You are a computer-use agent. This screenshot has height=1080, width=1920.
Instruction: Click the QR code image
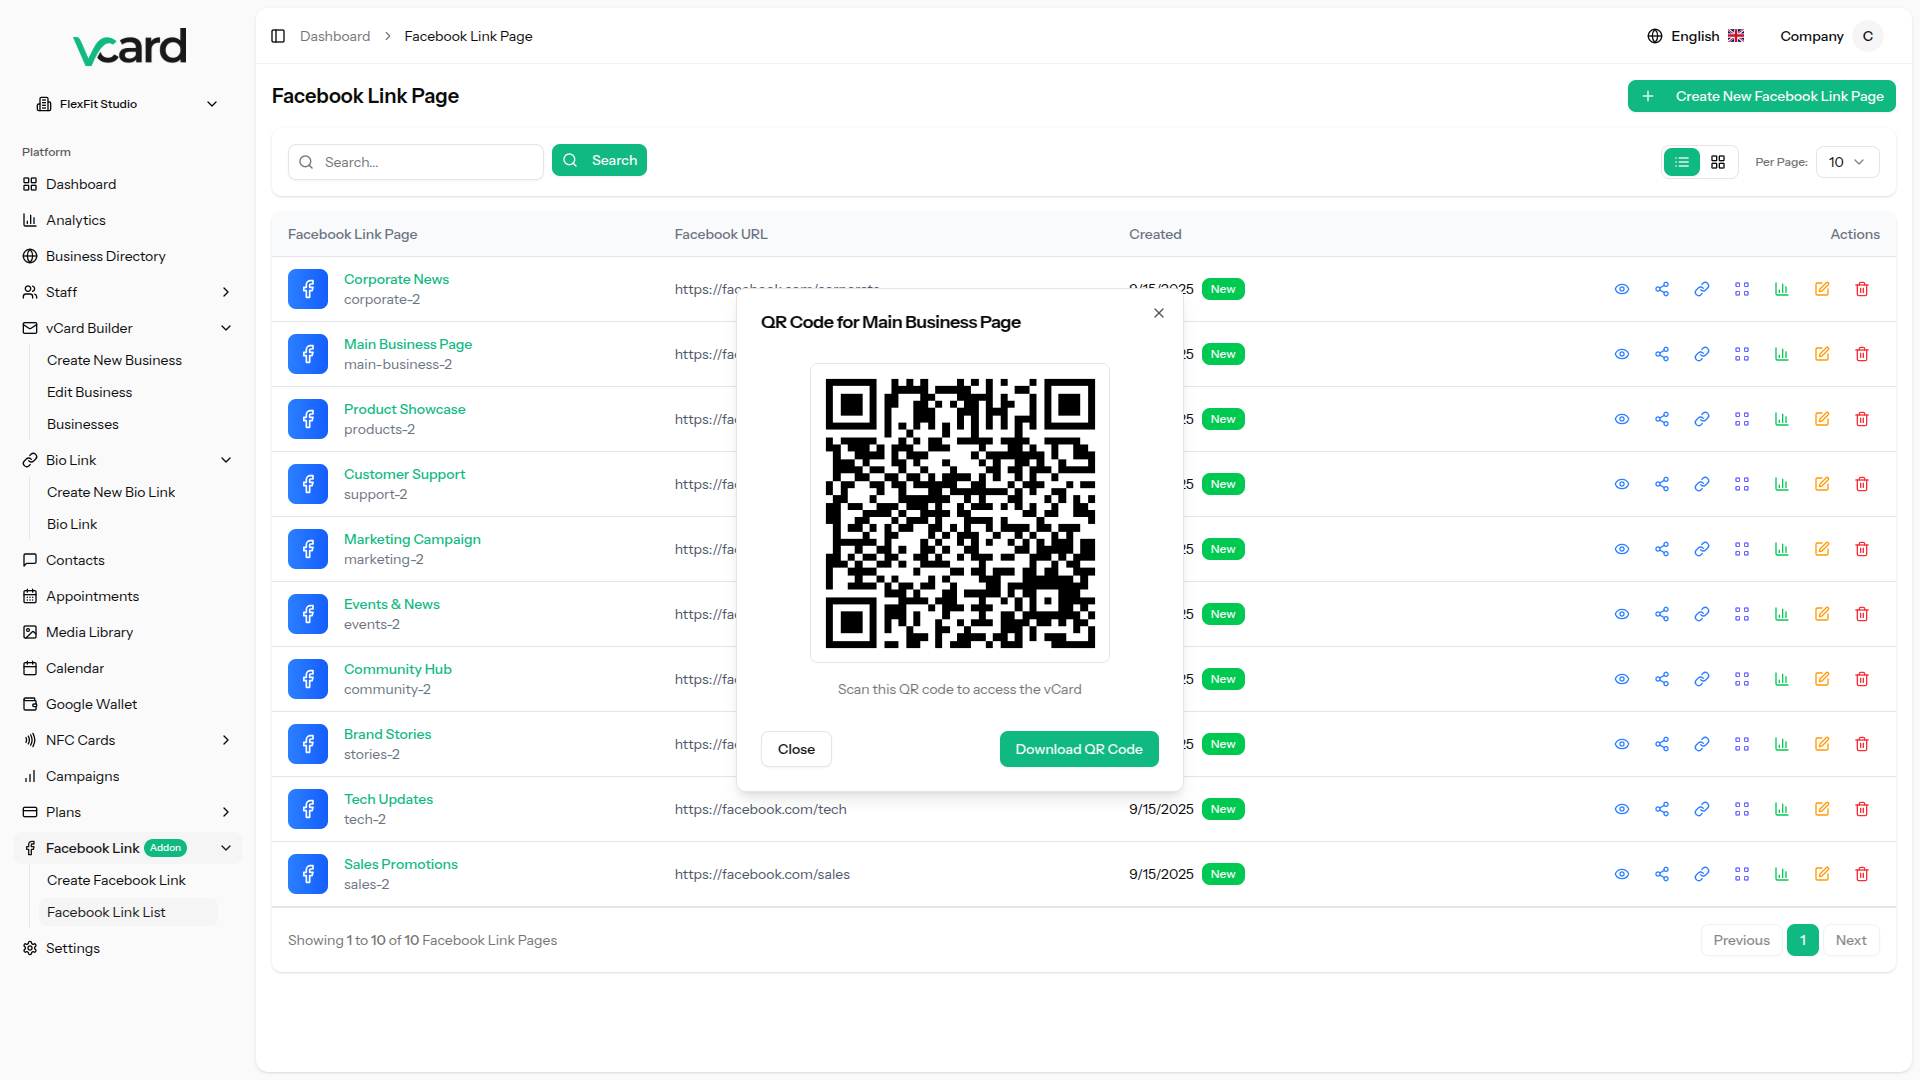click(x=960, y=513)
